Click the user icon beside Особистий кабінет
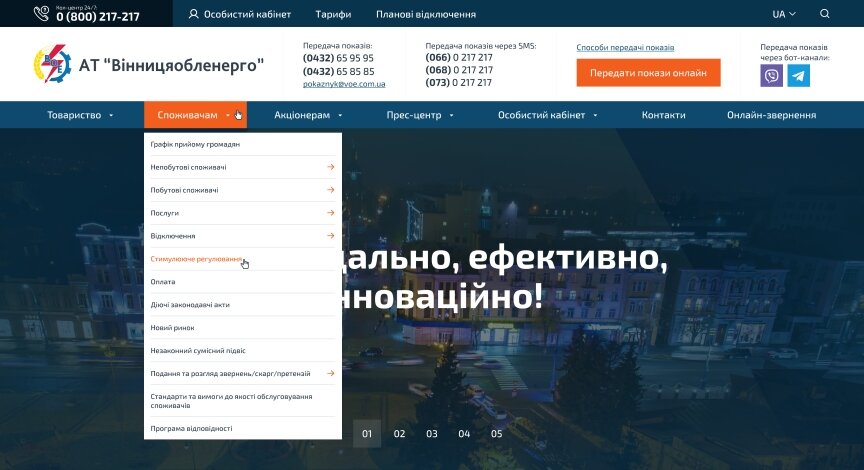Image resolution: width=864 pixels, height=470 pixels. click(193, 14)
